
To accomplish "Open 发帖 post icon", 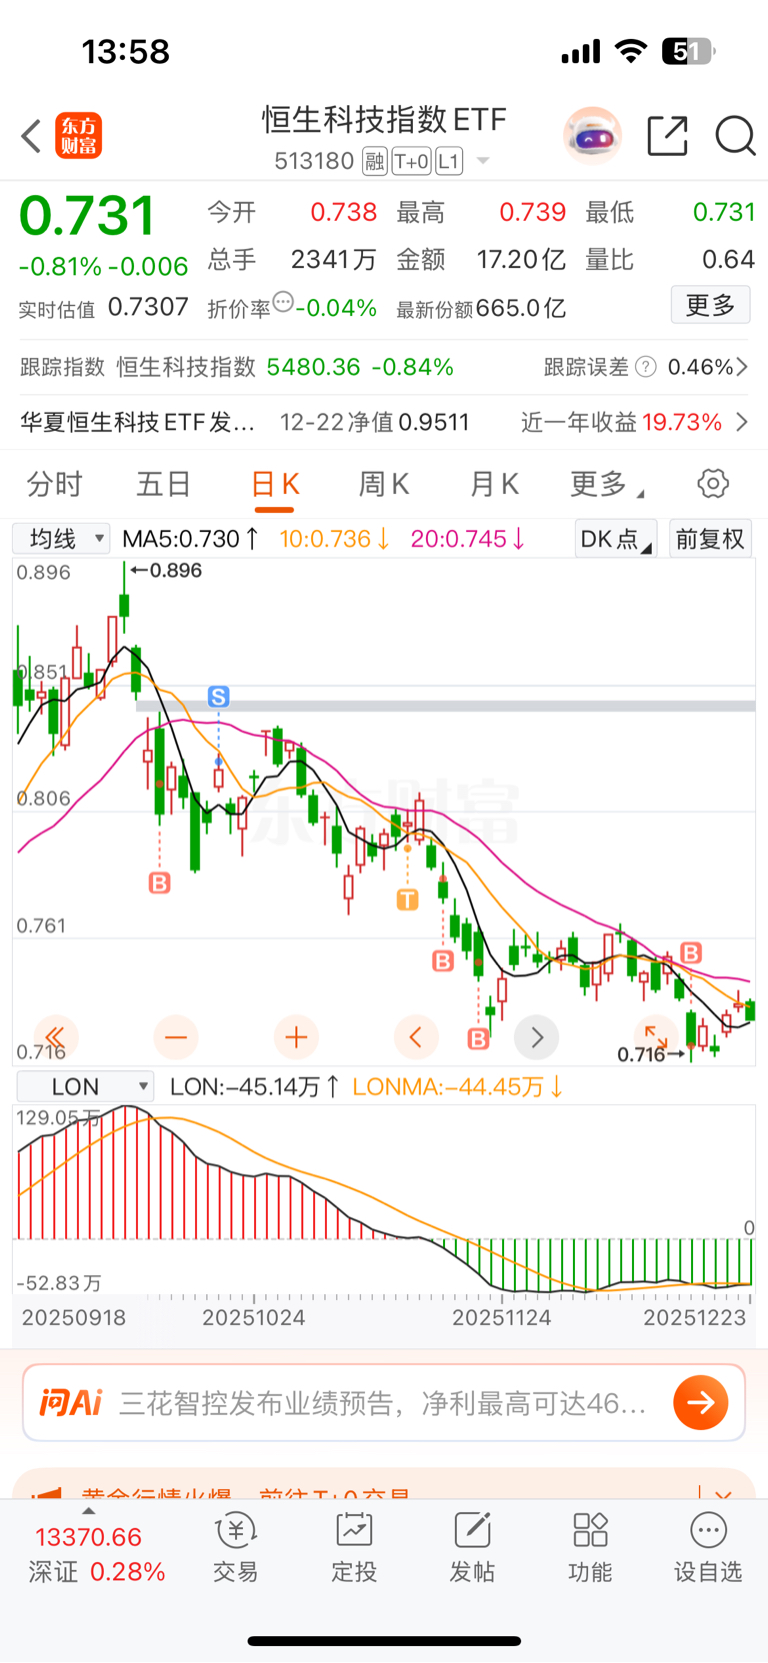I will 472,1548.
